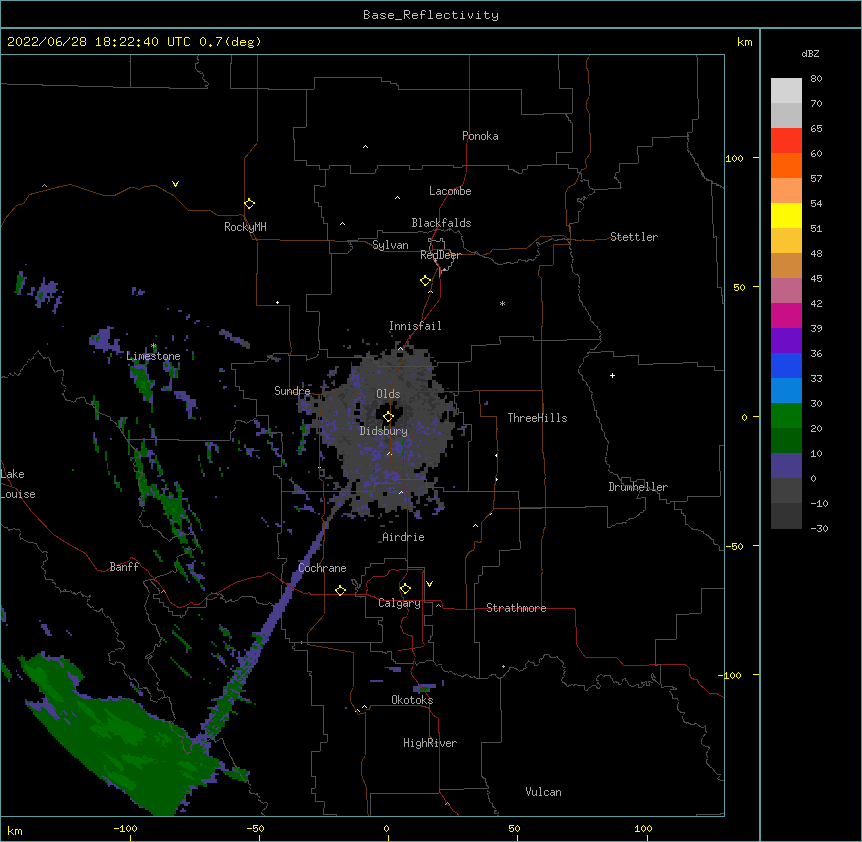862x842 pixels.
Task: Select the slate-blue swatch between 10 and 0
Action: 786,466
